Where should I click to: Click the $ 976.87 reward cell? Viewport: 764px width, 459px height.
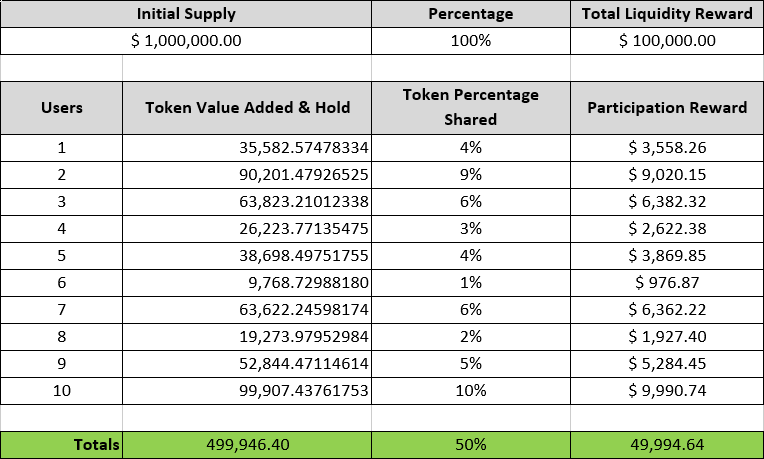(x=667, y=282)
